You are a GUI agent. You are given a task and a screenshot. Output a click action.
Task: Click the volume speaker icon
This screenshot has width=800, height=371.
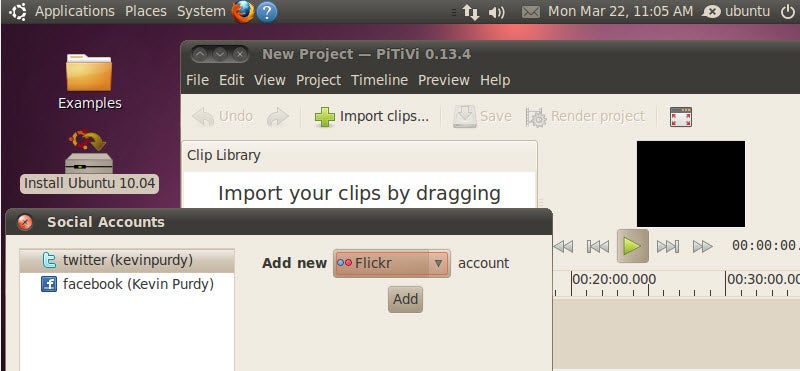pos(496,12)
